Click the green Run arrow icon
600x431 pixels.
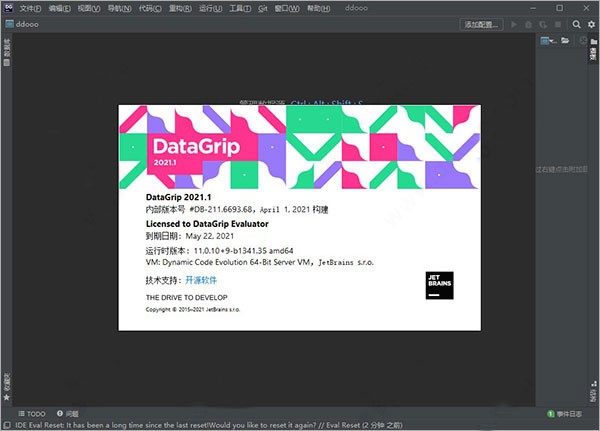click(514, 24)
